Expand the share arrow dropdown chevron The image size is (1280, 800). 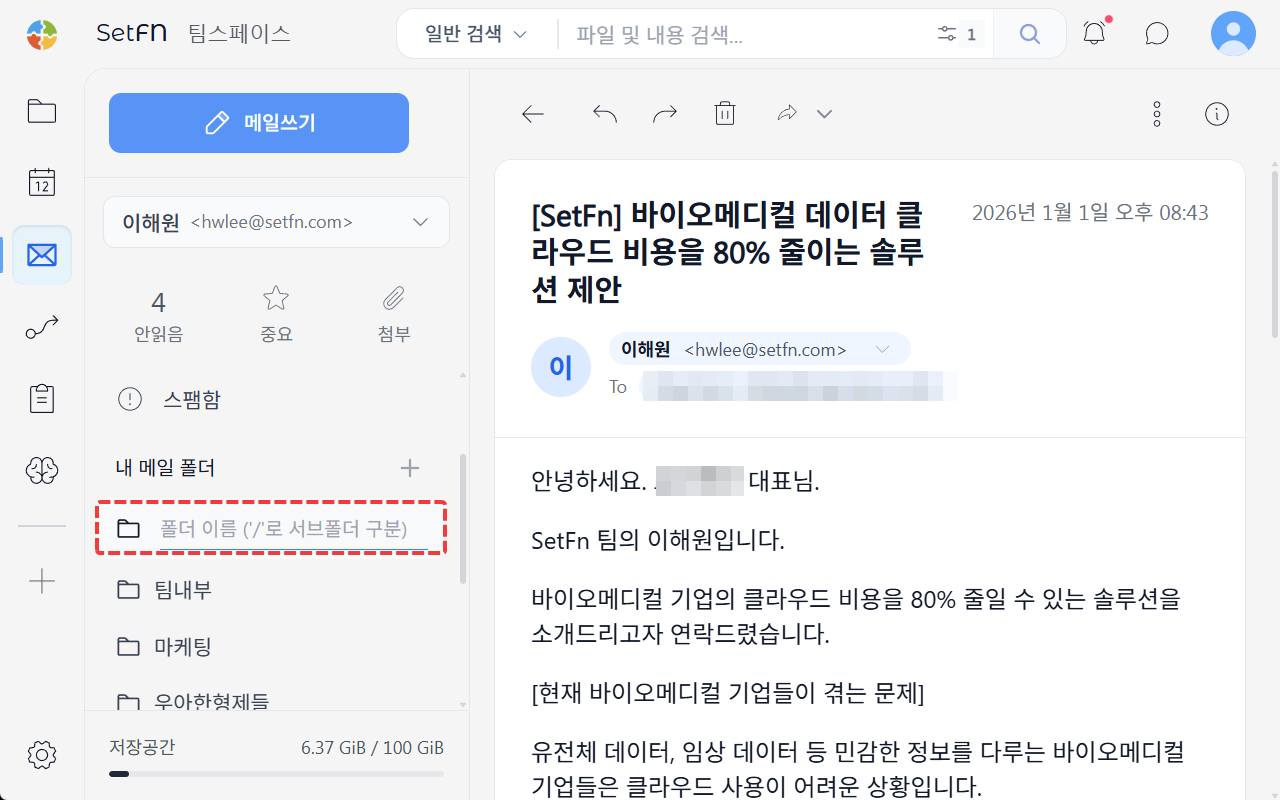tap(824, 114)
